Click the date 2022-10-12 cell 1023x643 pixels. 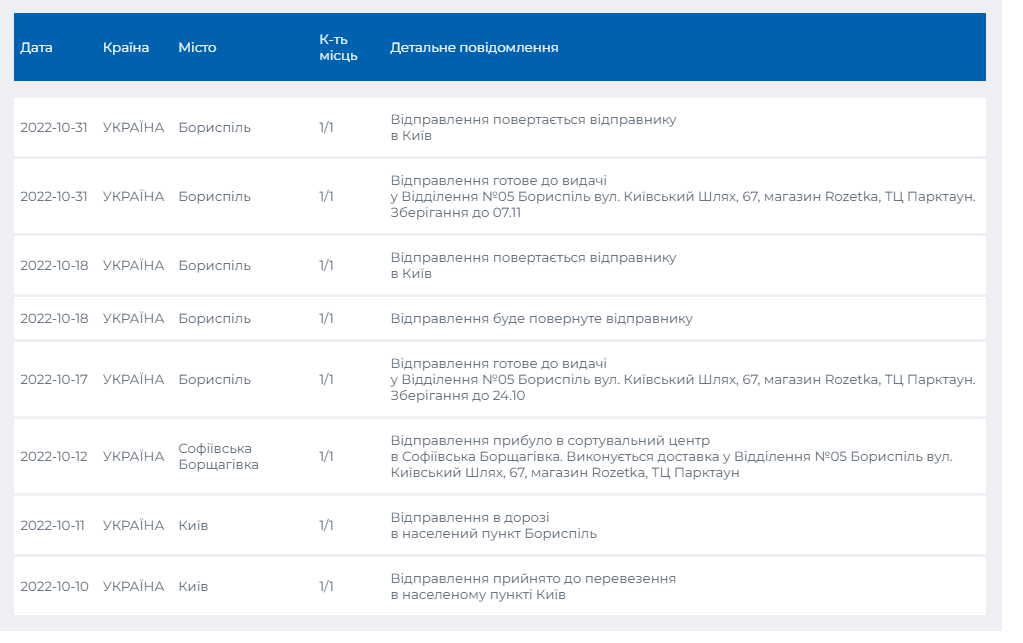54,457
